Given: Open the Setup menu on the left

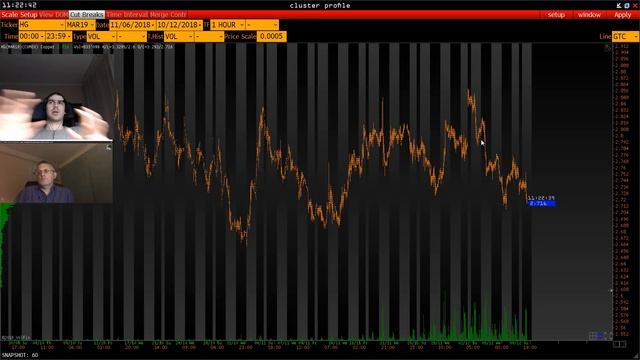Looking at the screenshot, I should (29, 15).
